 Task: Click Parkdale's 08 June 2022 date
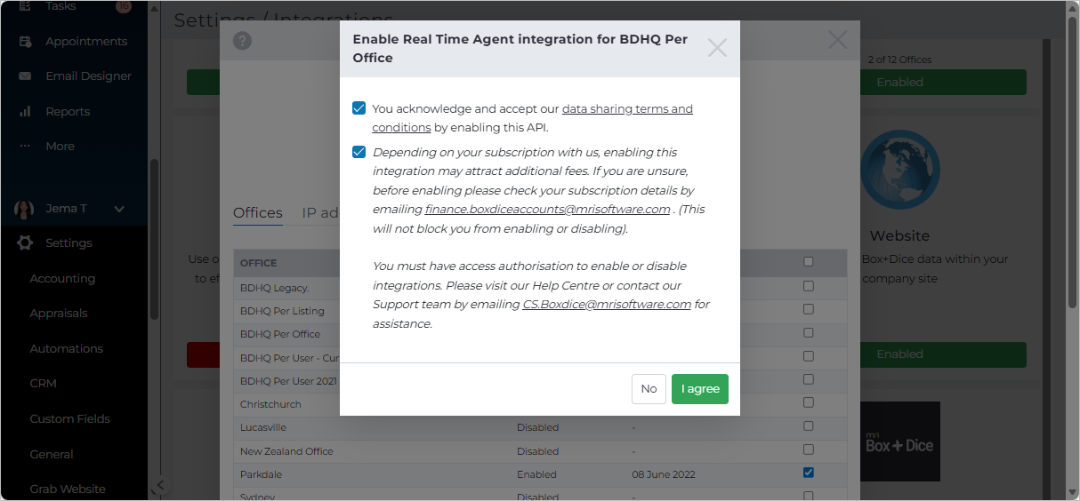[x=663, y=475]
